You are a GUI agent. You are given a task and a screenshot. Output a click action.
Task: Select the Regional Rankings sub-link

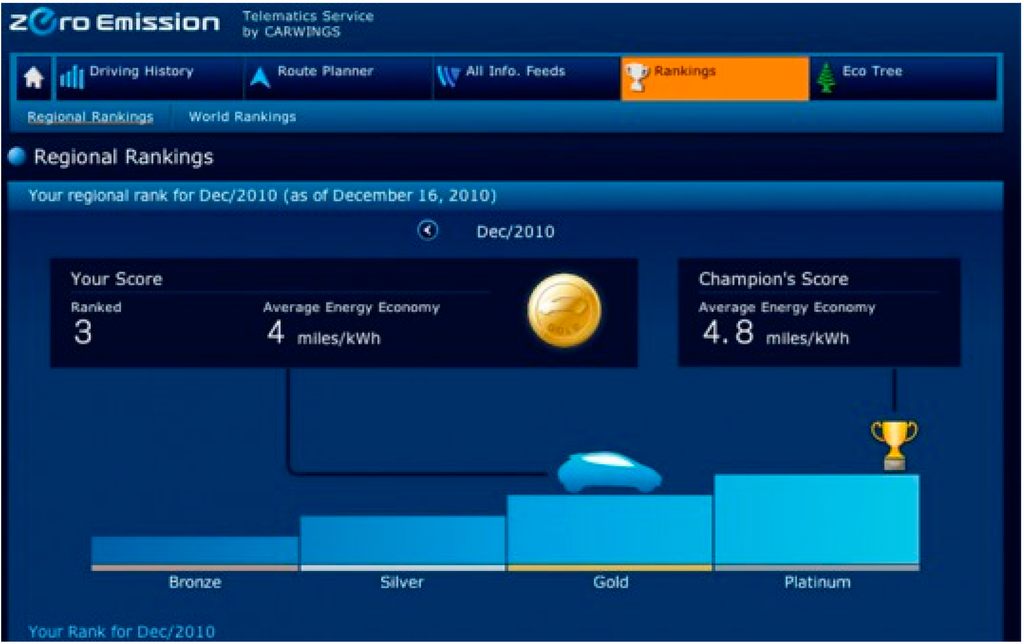pyautogui.click(x=90, y=117)
